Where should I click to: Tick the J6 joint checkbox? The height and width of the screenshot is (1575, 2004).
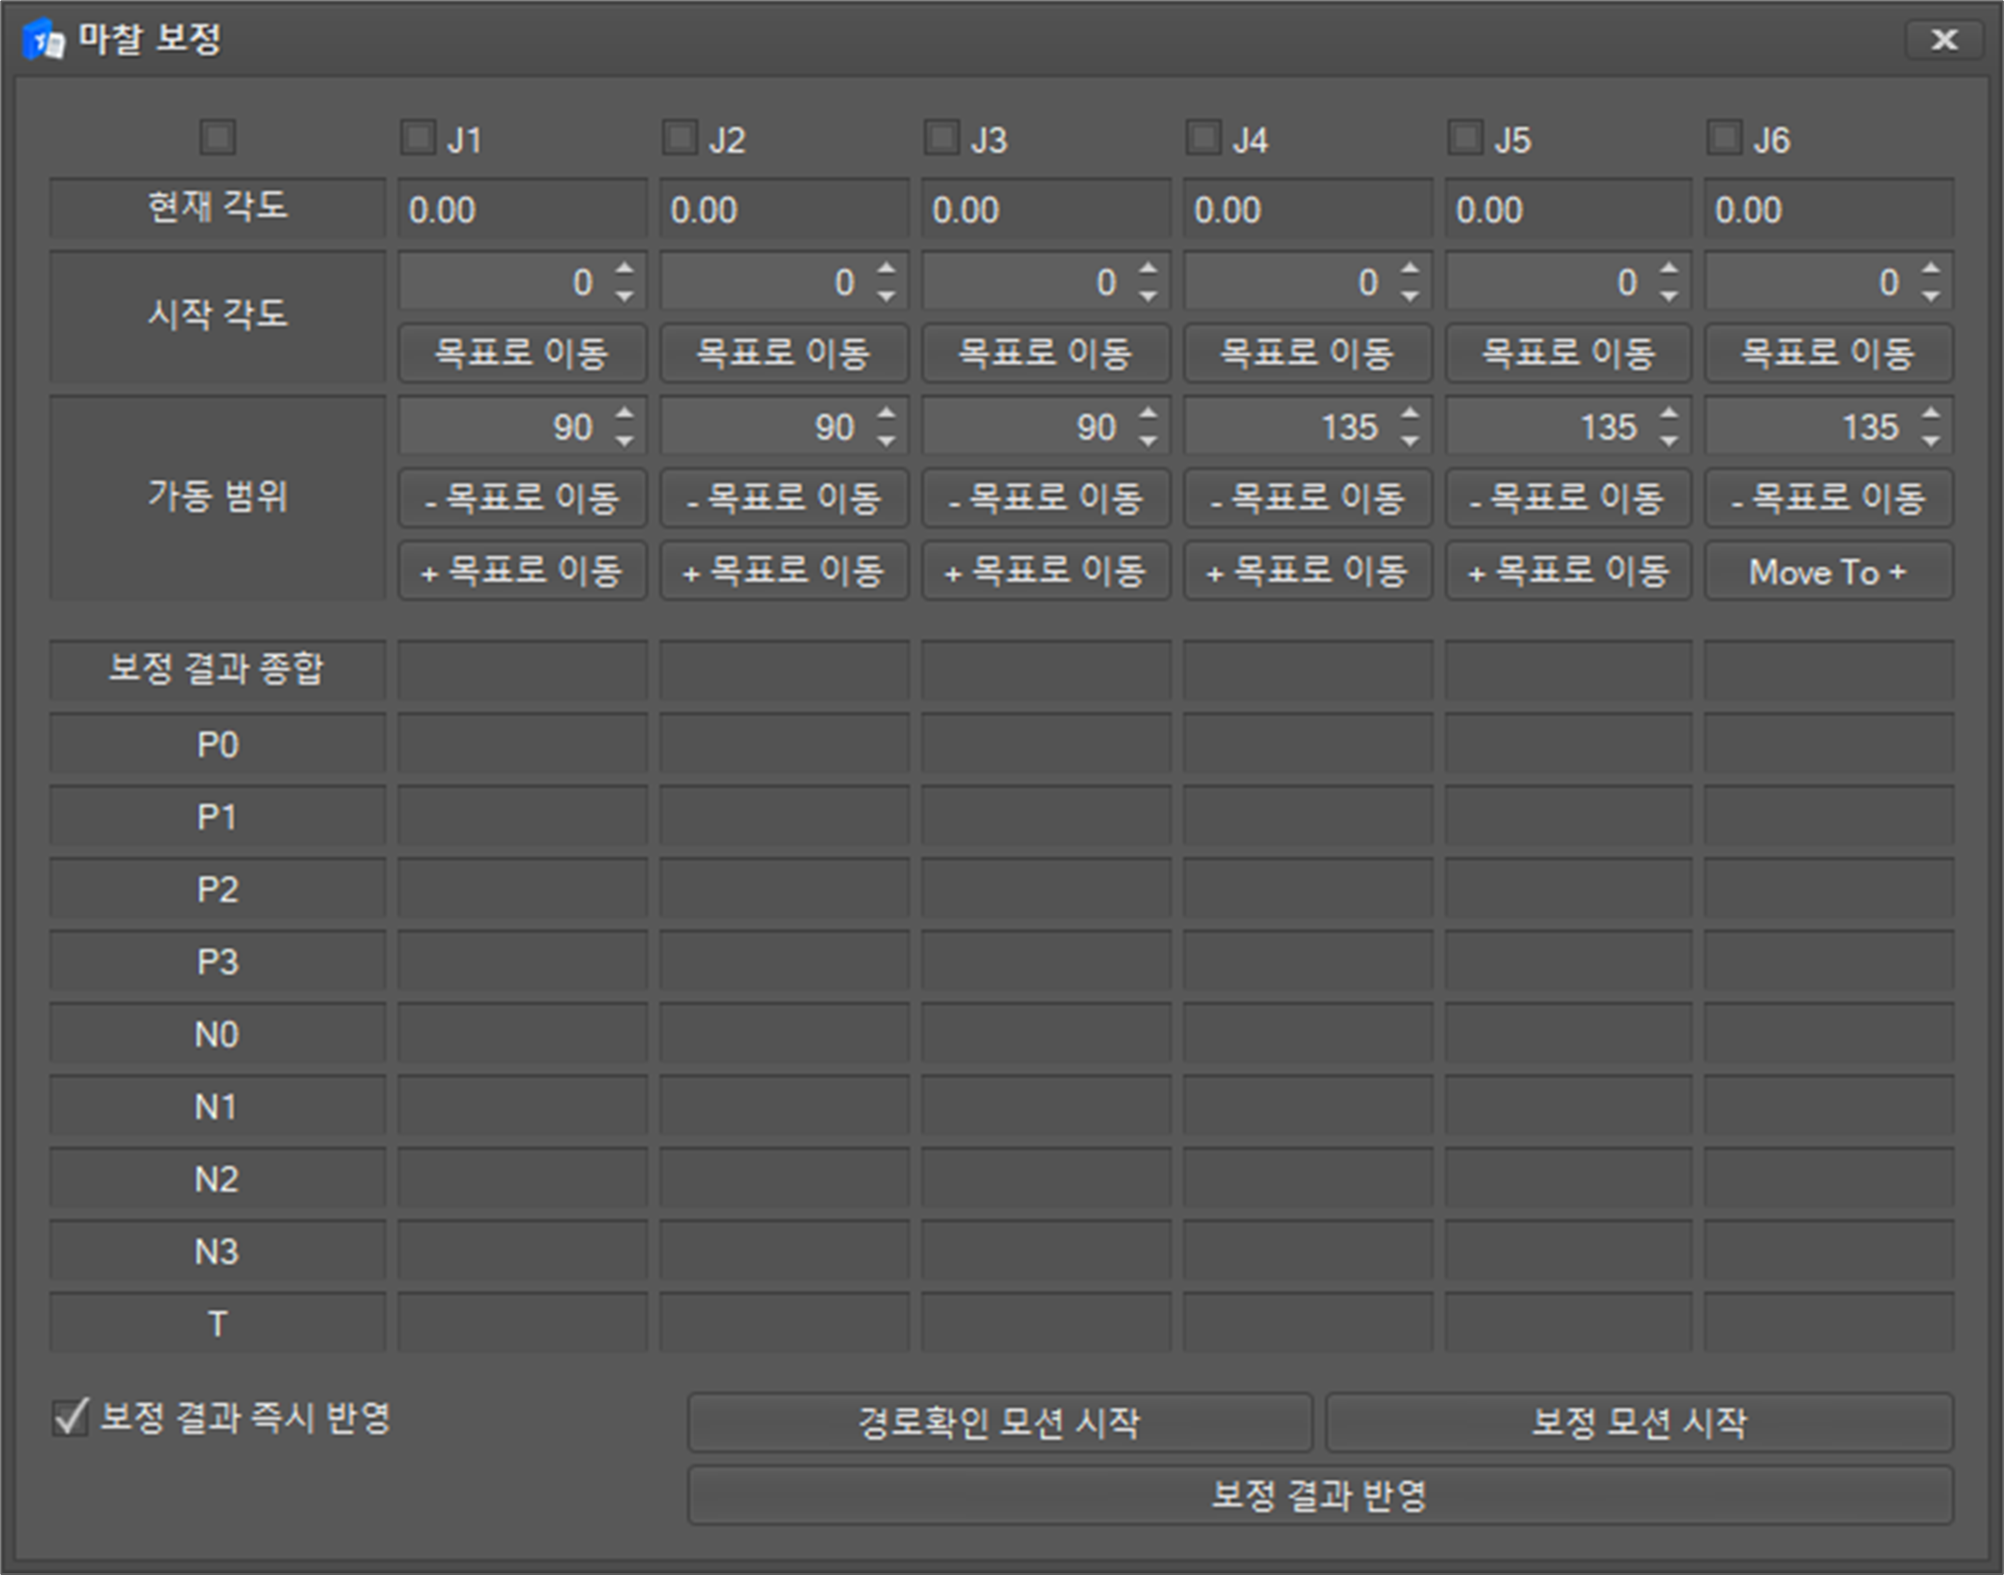pyautogui.click(x=1724, y=137)
